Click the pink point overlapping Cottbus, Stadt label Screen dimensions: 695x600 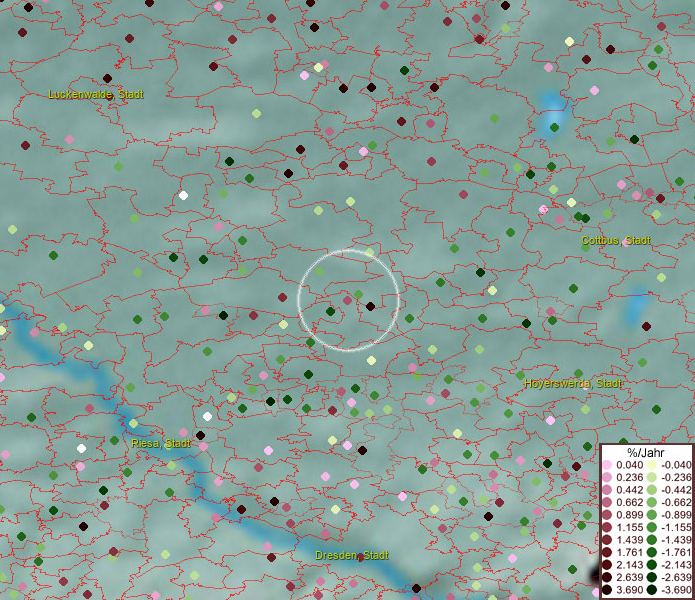pos(626,242)
